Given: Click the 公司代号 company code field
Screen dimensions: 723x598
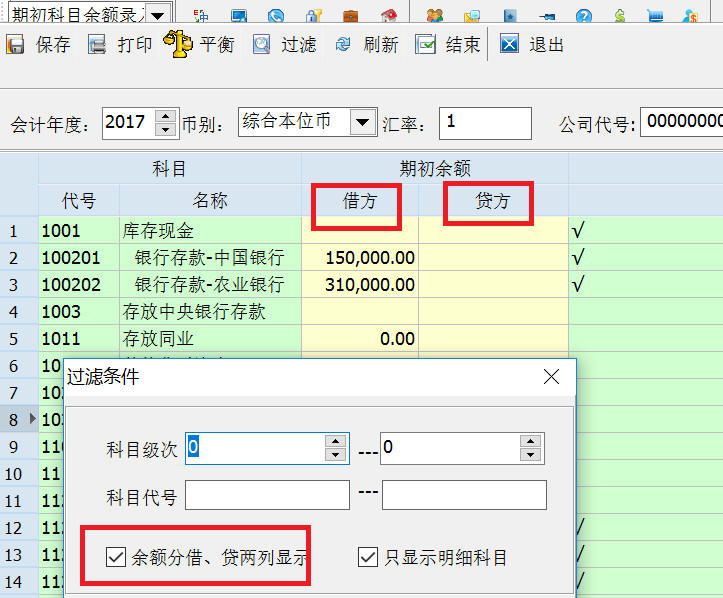Looking at the screenshot, I should point(682,122).
